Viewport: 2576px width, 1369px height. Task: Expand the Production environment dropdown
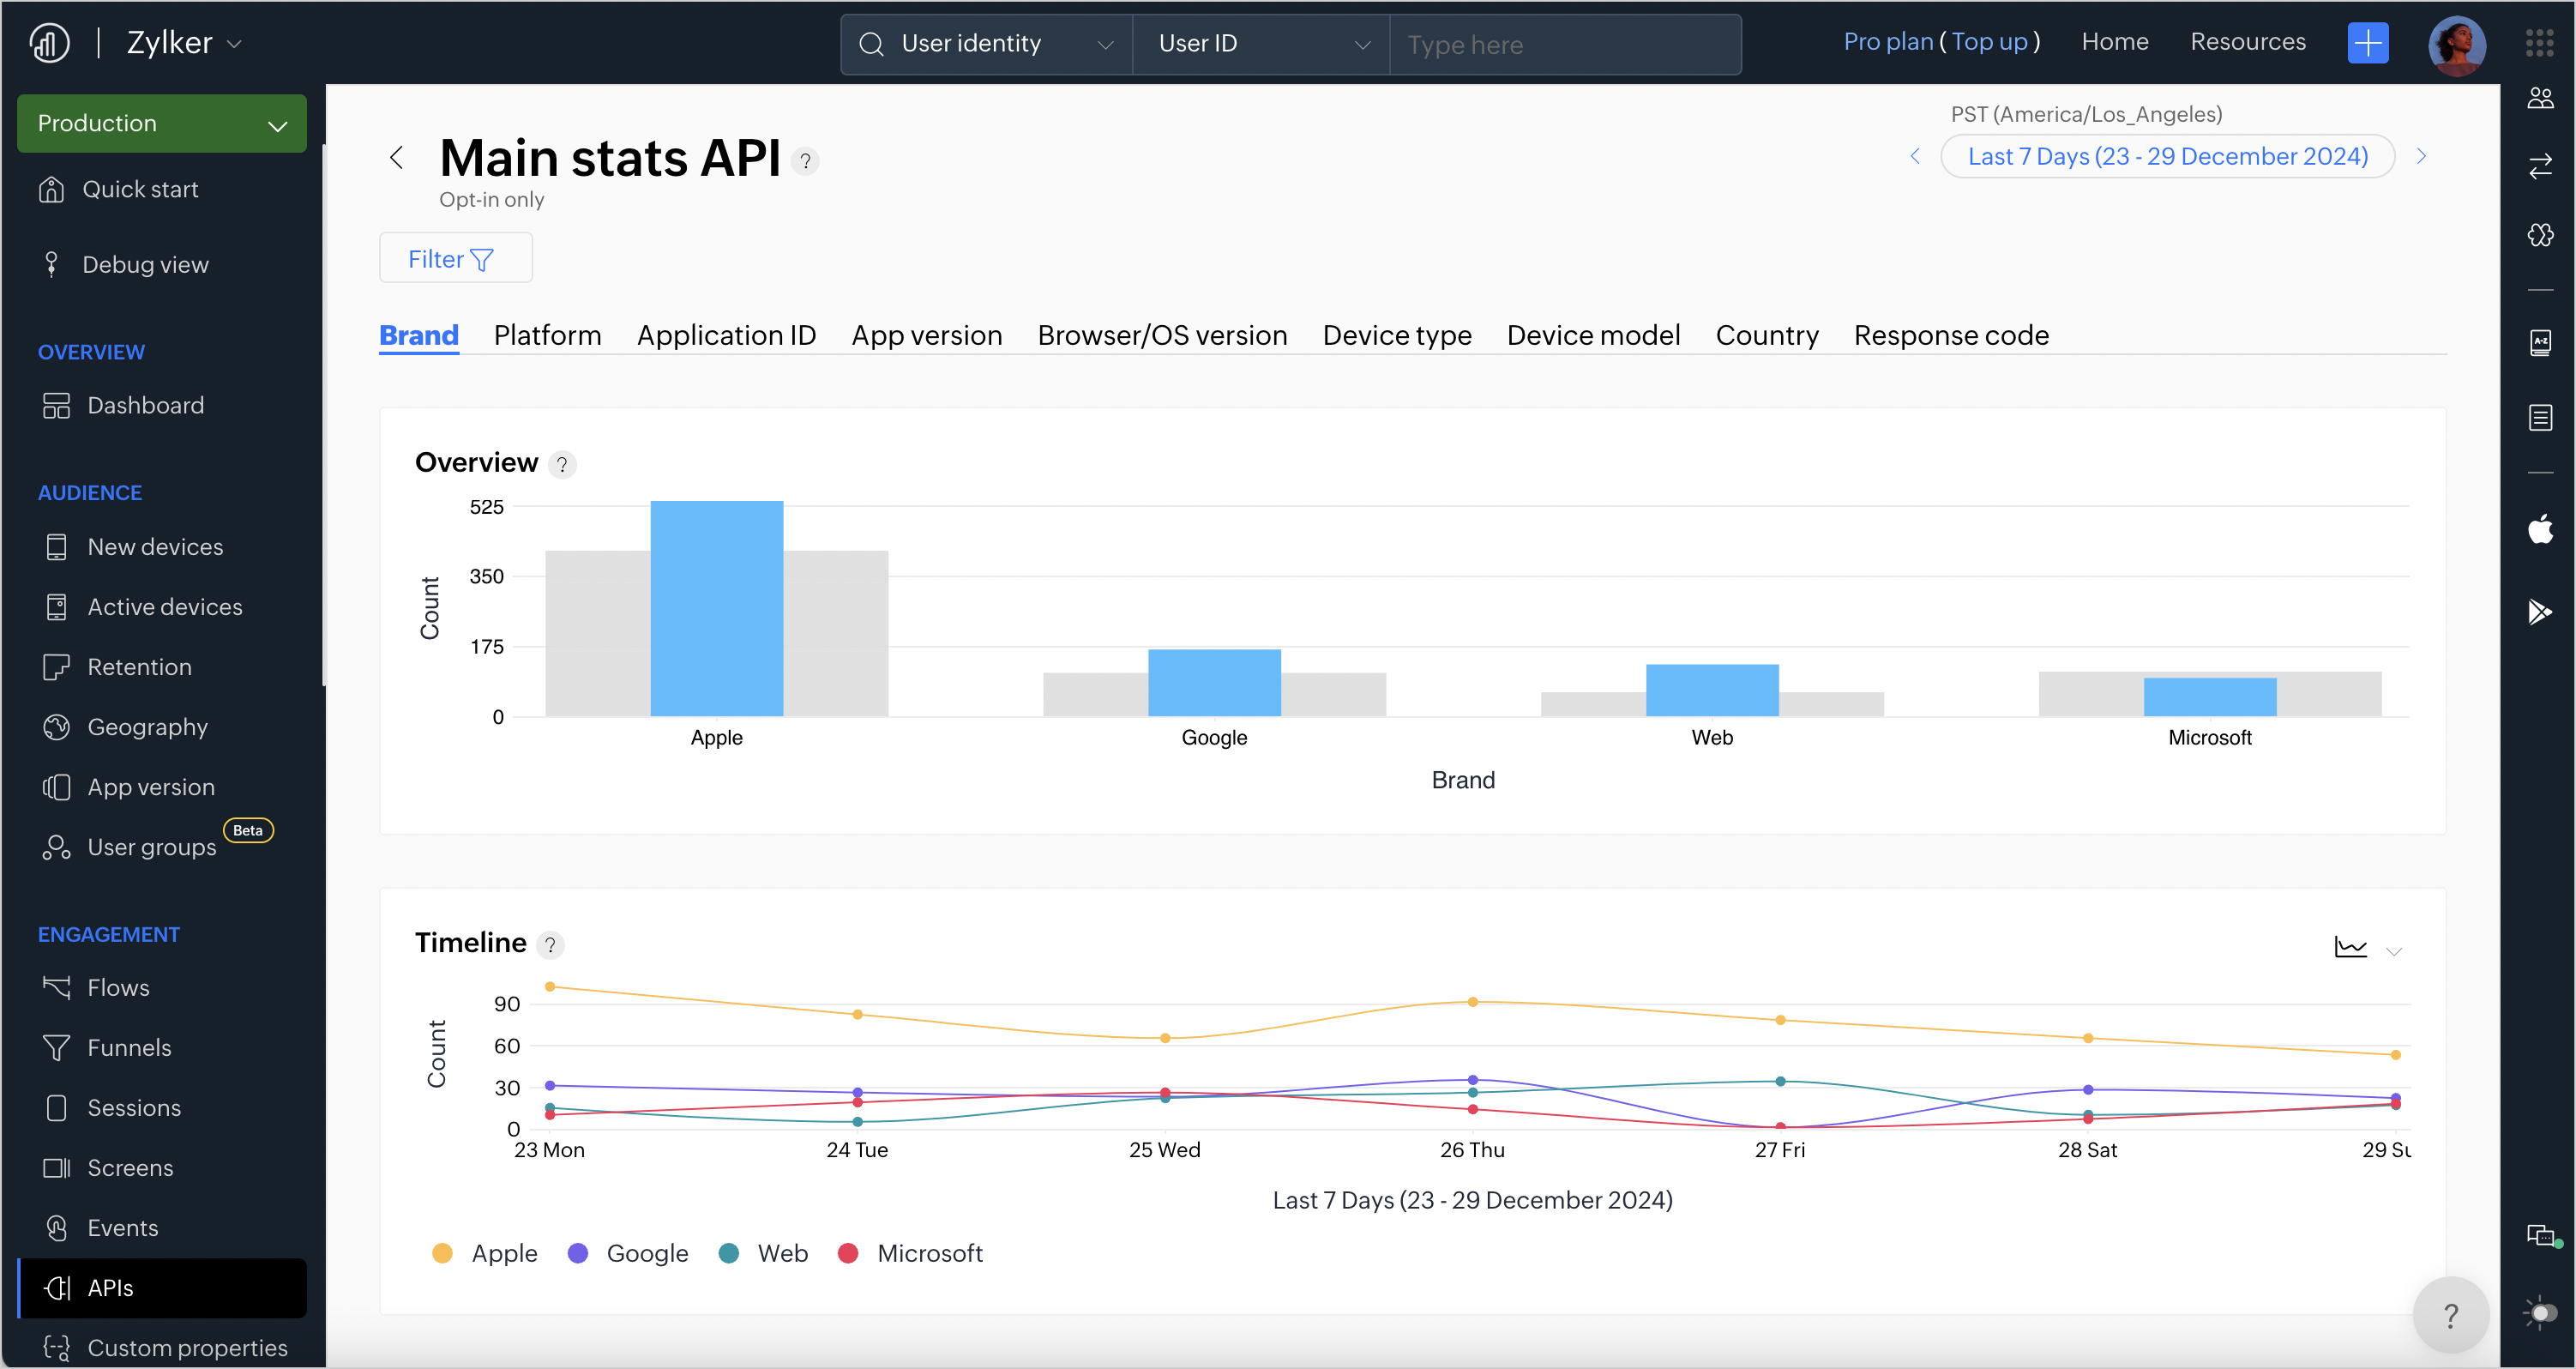(162, 123)
